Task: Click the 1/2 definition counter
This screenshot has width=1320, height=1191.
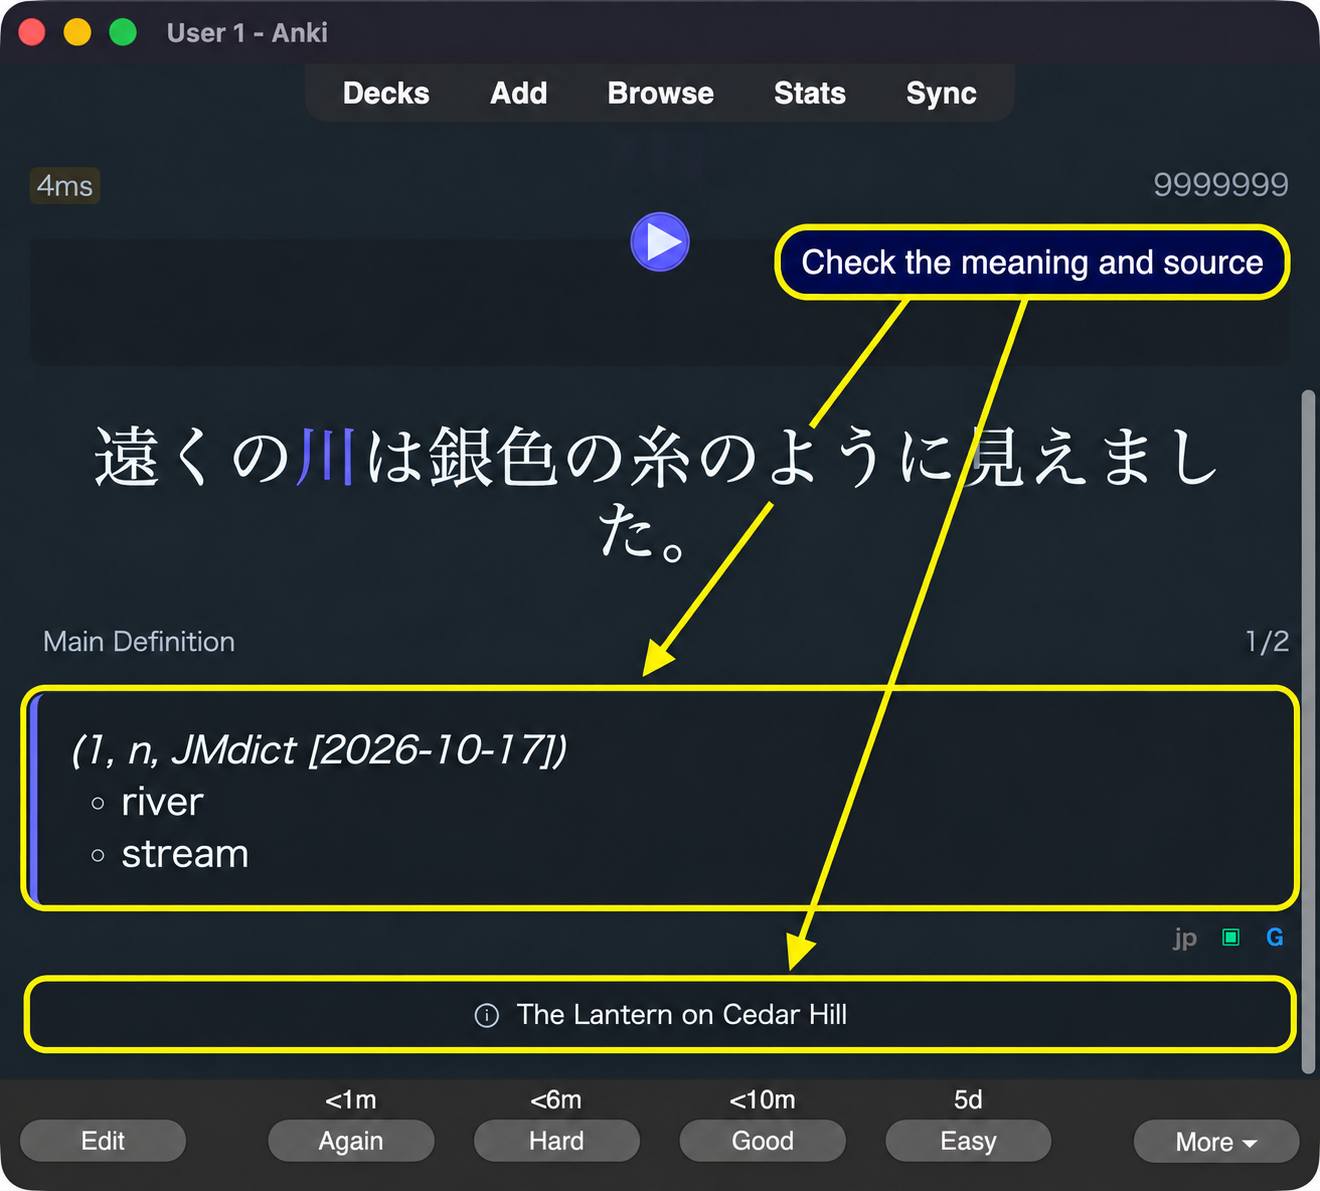Action: coord(1267,642)
